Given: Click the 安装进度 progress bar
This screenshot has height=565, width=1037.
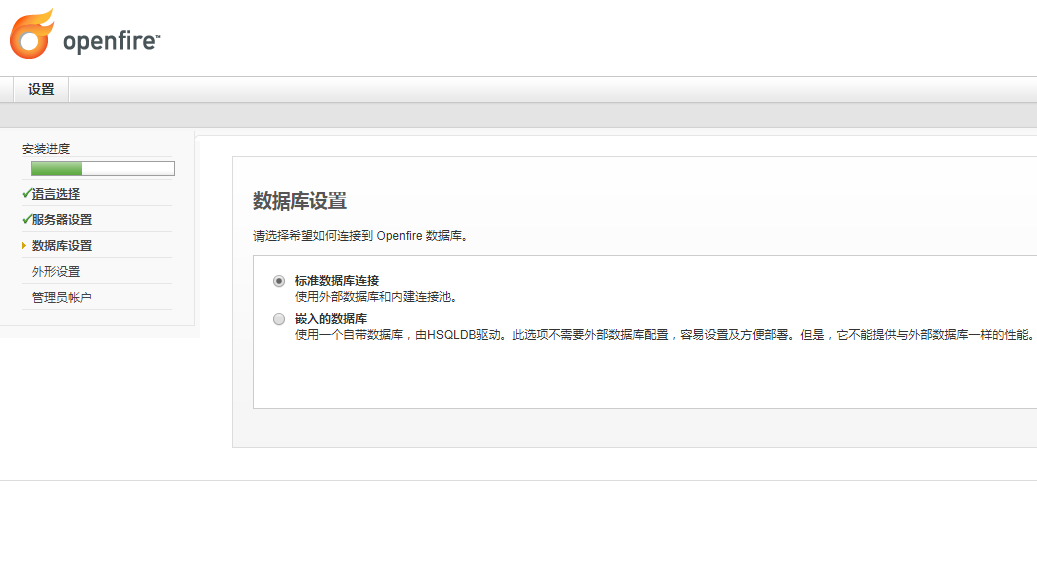Looking at the screenshot, I should pos(103,169).
